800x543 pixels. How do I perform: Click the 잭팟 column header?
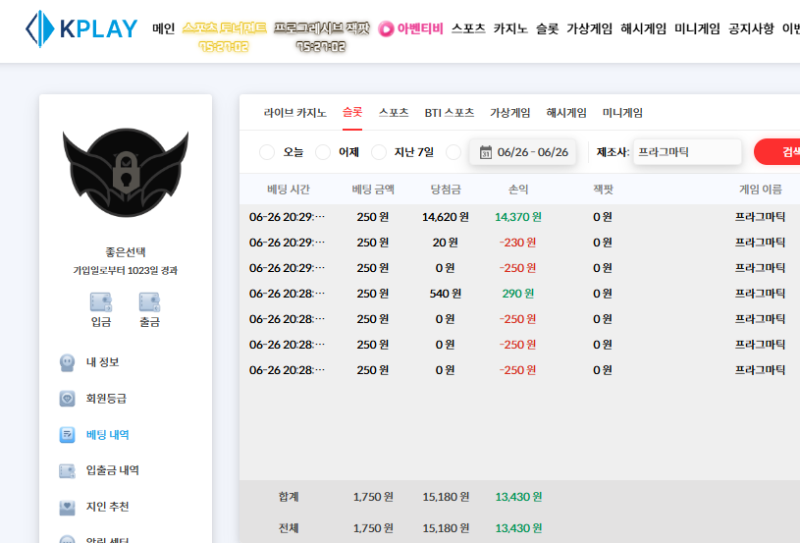tap(603, 190)
